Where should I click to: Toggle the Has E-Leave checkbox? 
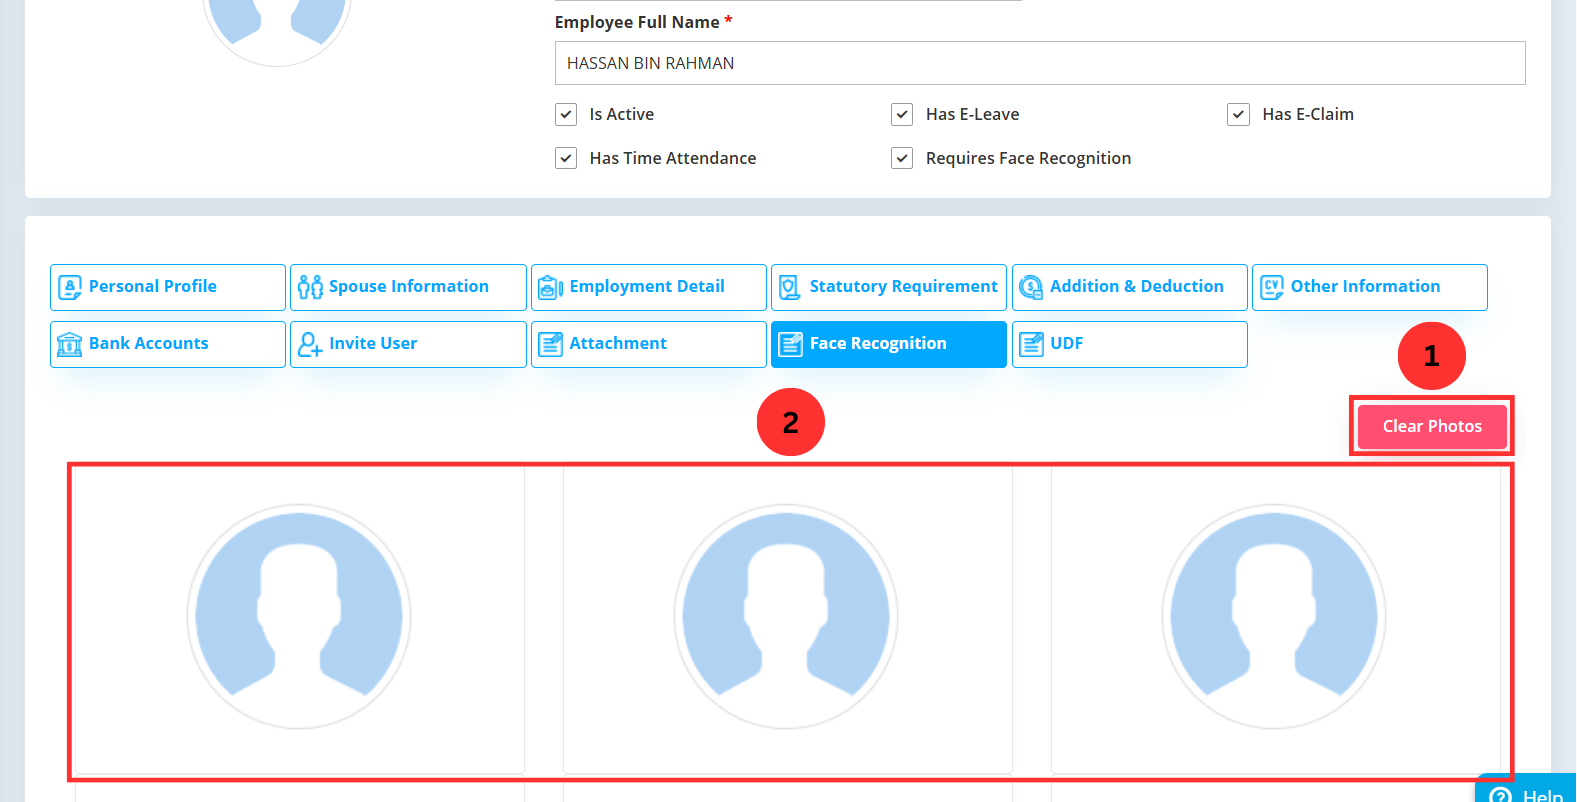pos(902,115)
